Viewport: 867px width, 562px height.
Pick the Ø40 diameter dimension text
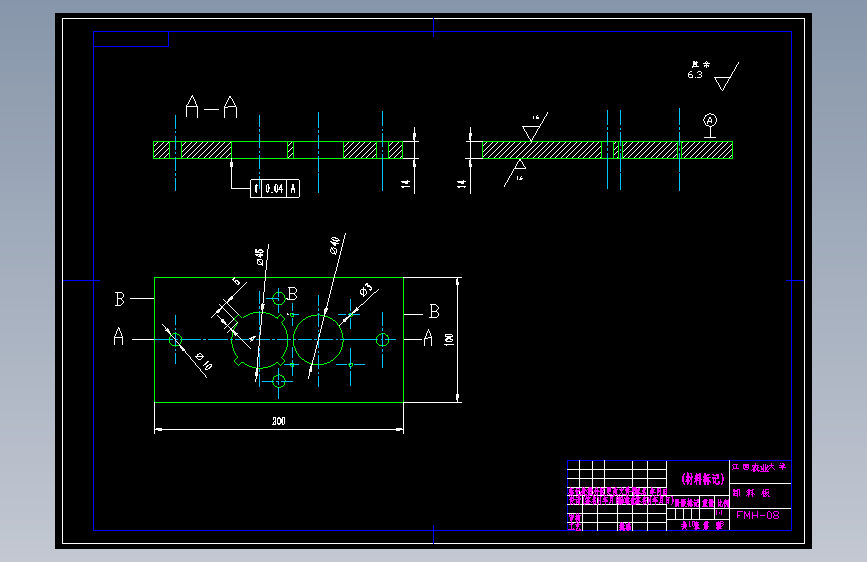tap(335, 245)
